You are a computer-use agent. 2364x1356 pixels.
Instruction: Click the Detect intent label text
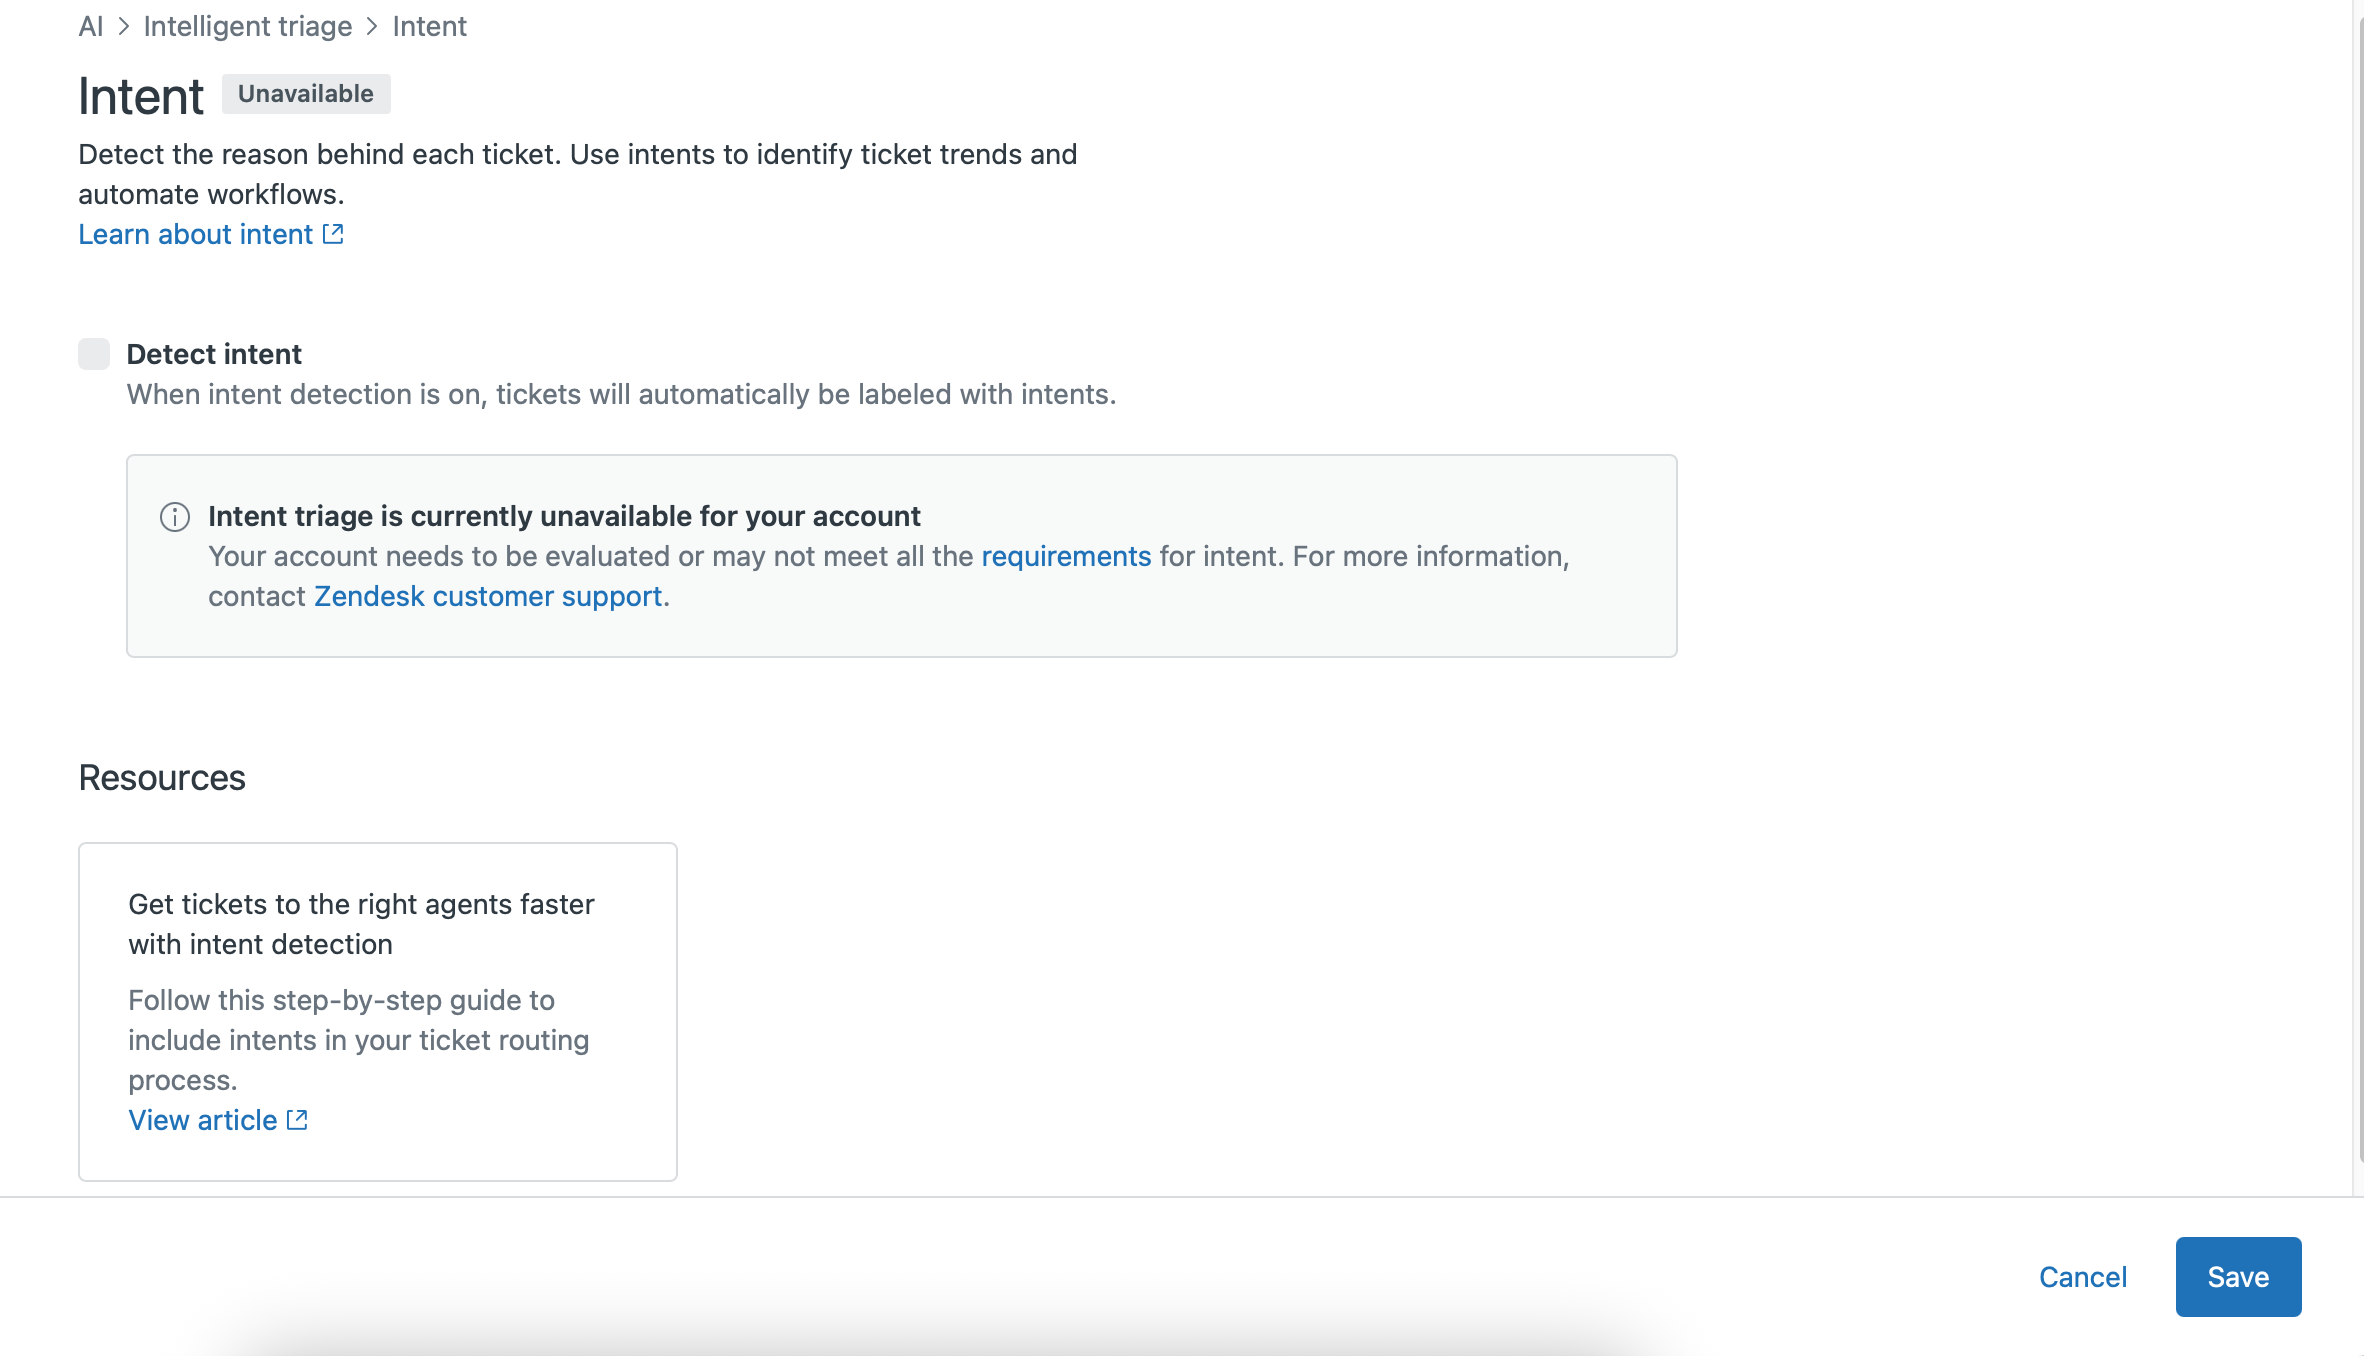click(214, 354)
